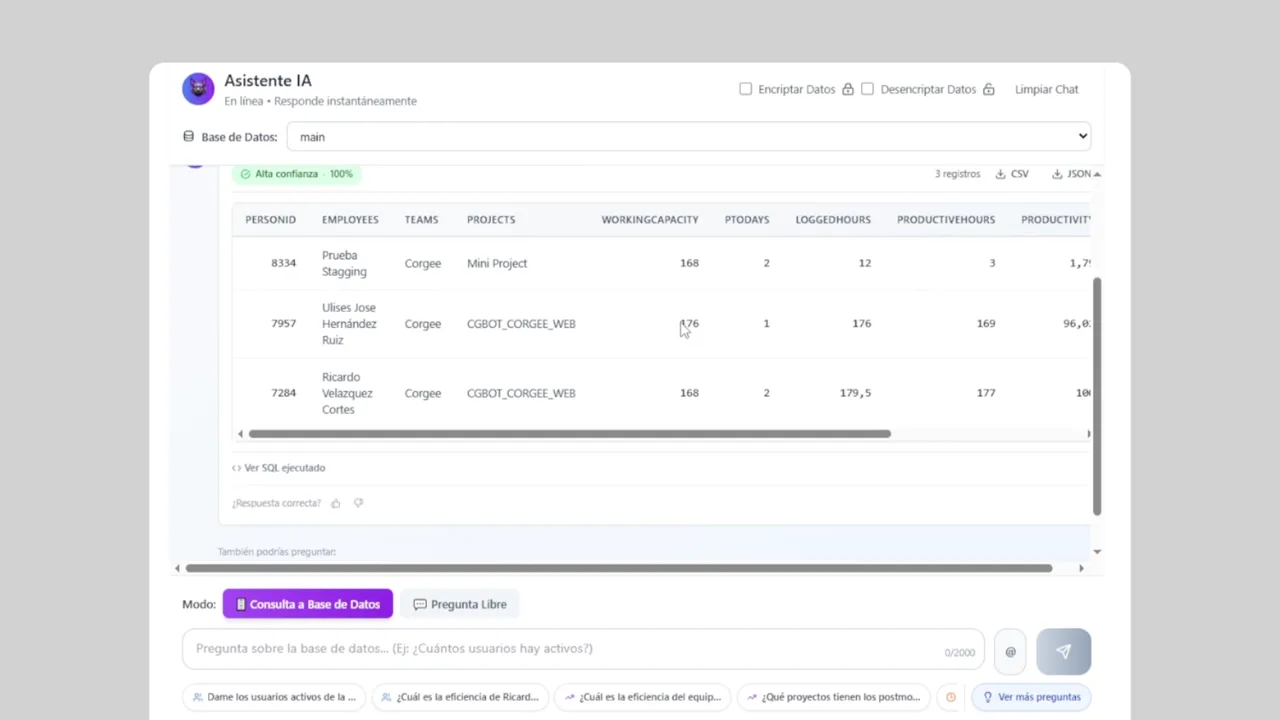Screen dimensions: 1280x720
Task: Enable the Desencriptar Datos checkbox
Action: [867, 89]
